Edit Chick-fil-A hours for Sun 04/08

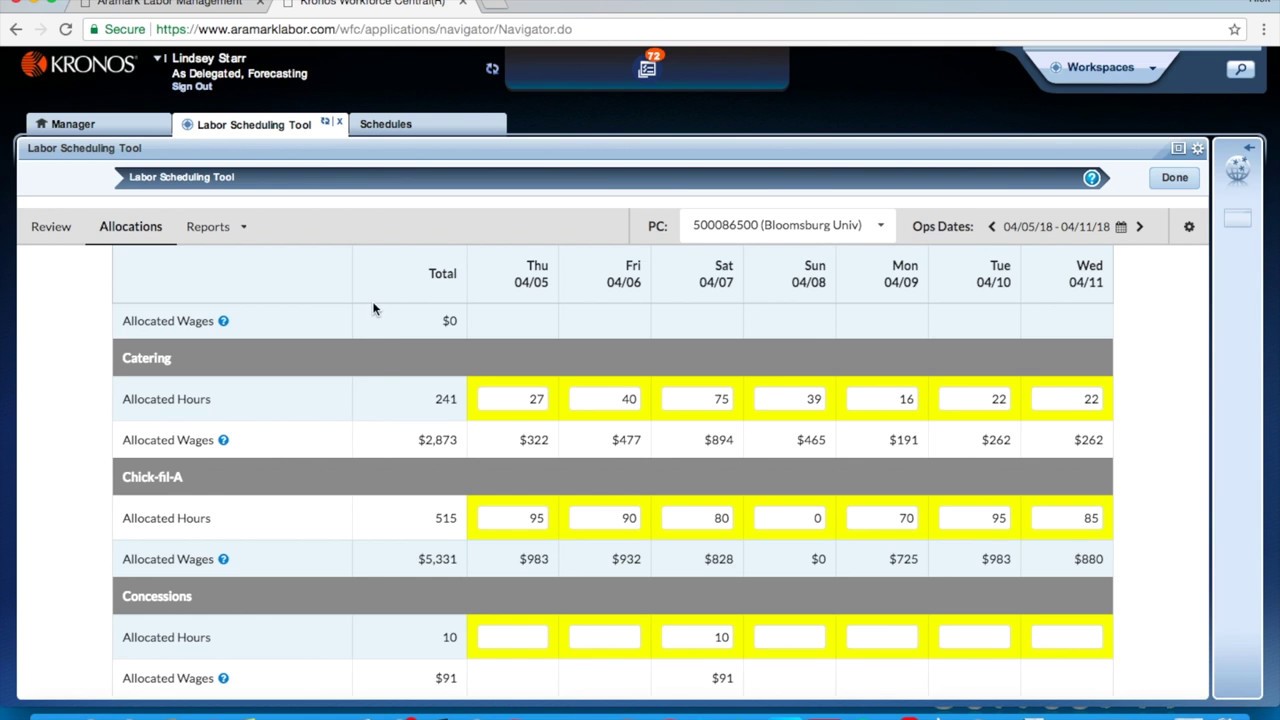[x=790, y=518]
